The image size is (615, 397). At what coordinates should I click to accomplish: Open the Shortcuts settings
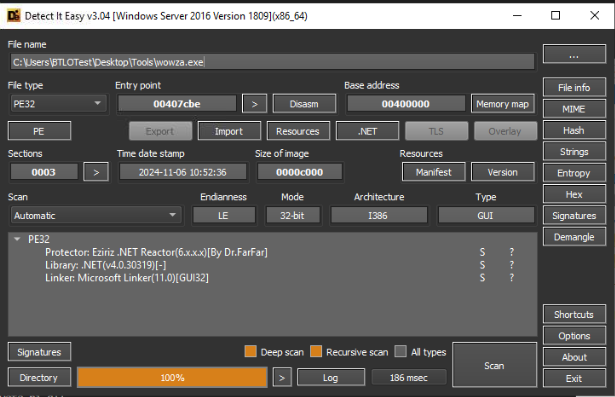[x=574, y=314]
